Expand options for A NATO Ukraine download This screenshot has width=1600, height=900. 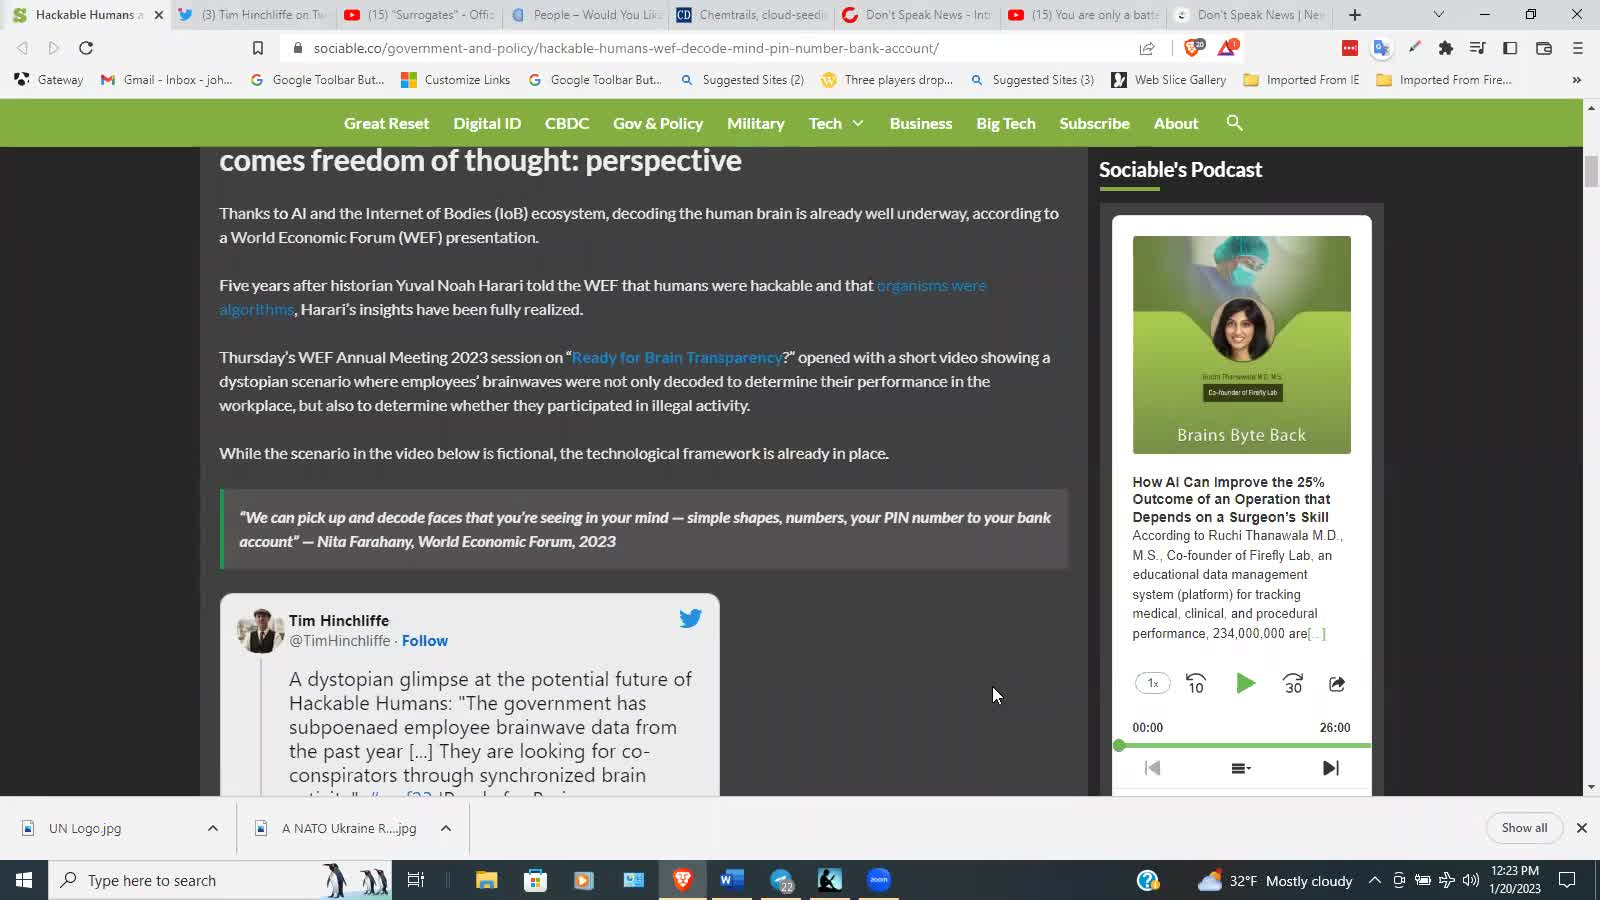click(x=446, y=828)
